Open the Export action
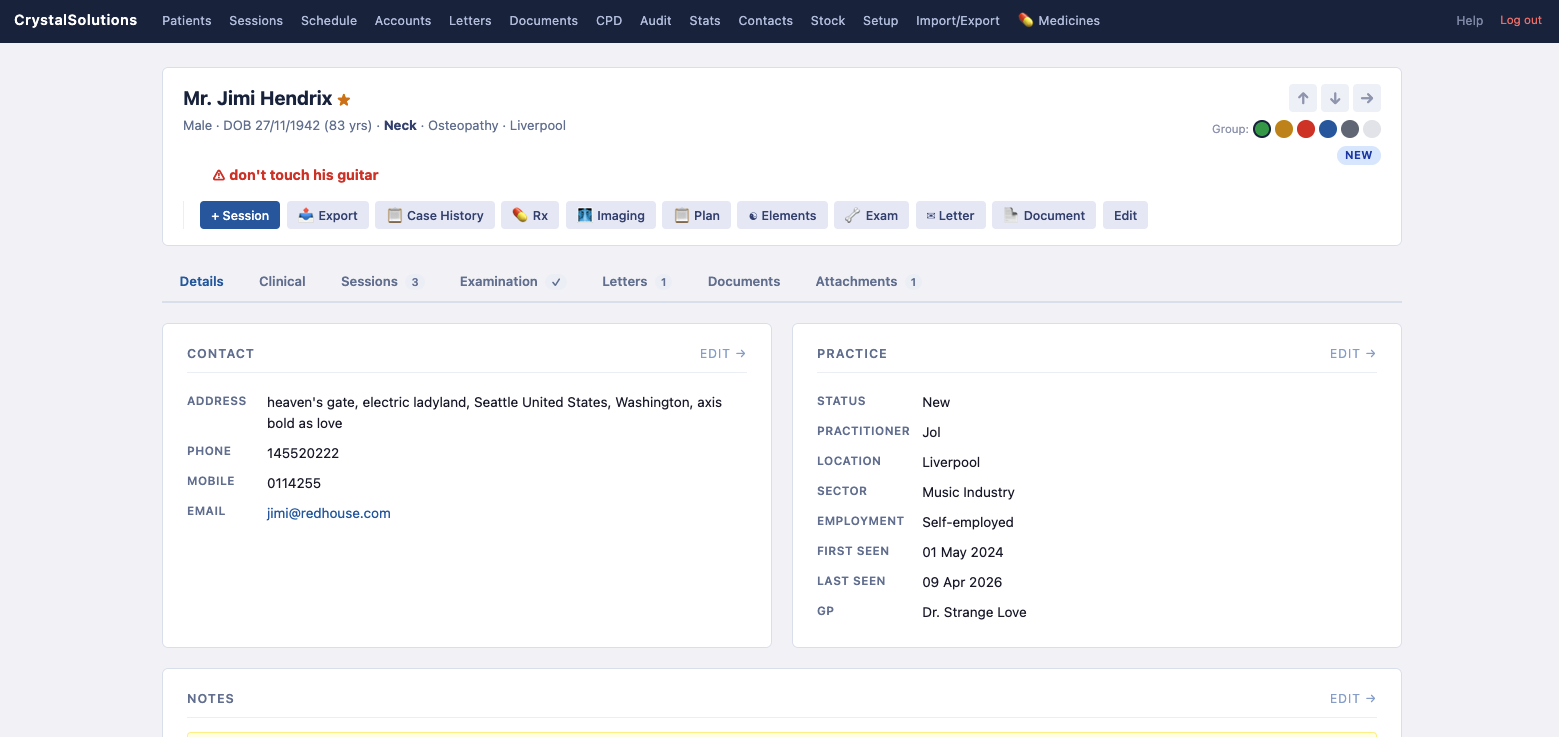Viewport: 1559px width, 737px height. 328,215
